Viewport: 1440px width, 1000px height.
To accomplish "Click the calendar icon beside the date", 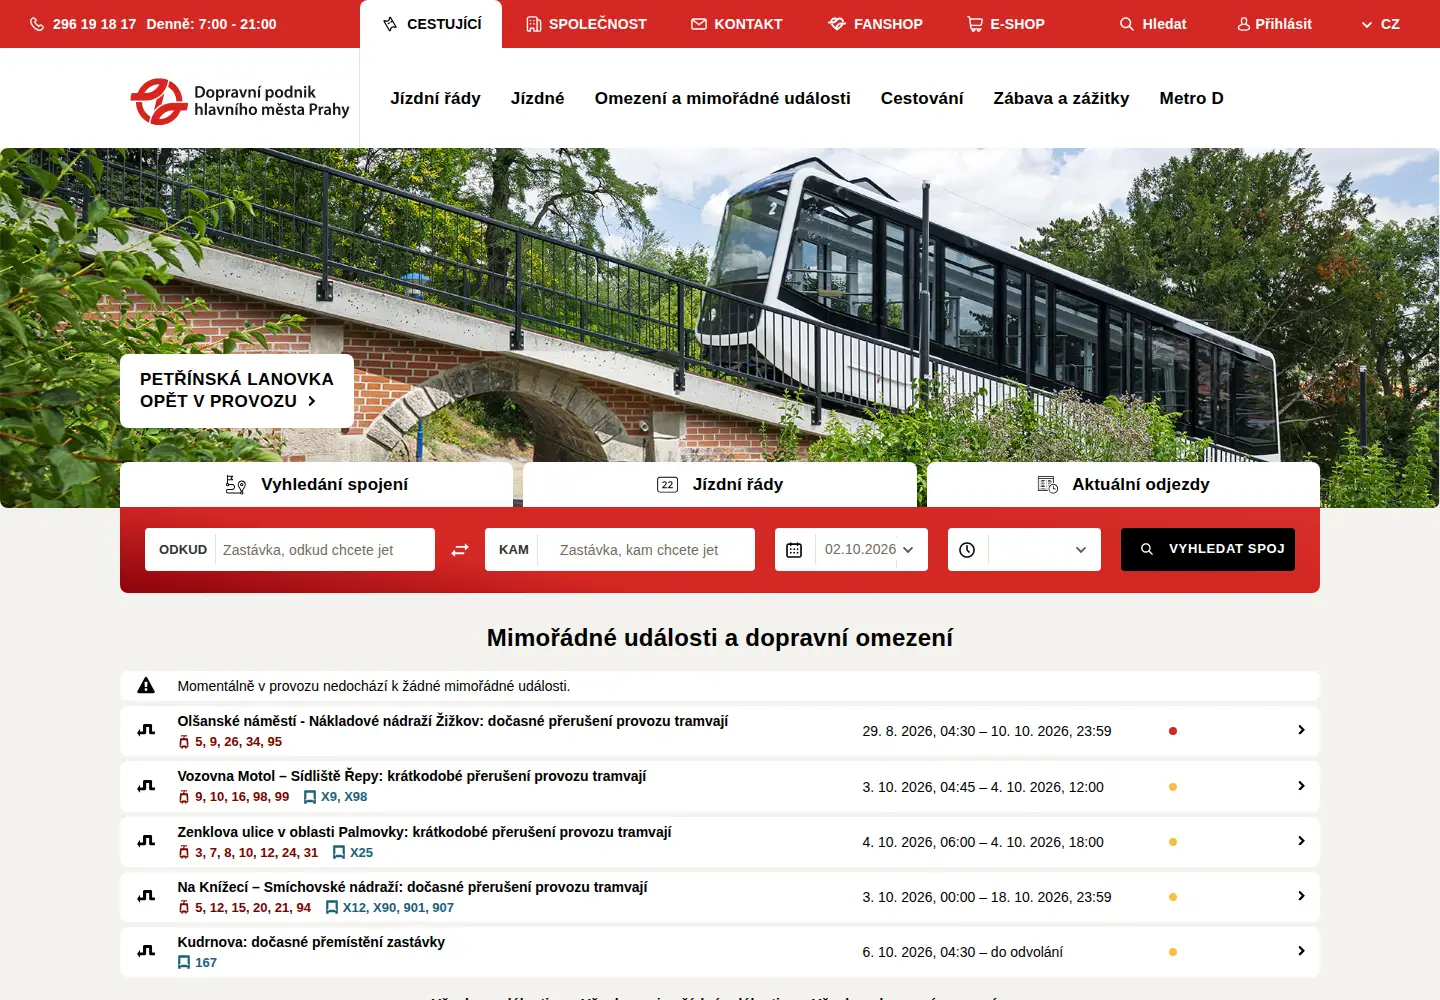I will (x=794, y=550).
